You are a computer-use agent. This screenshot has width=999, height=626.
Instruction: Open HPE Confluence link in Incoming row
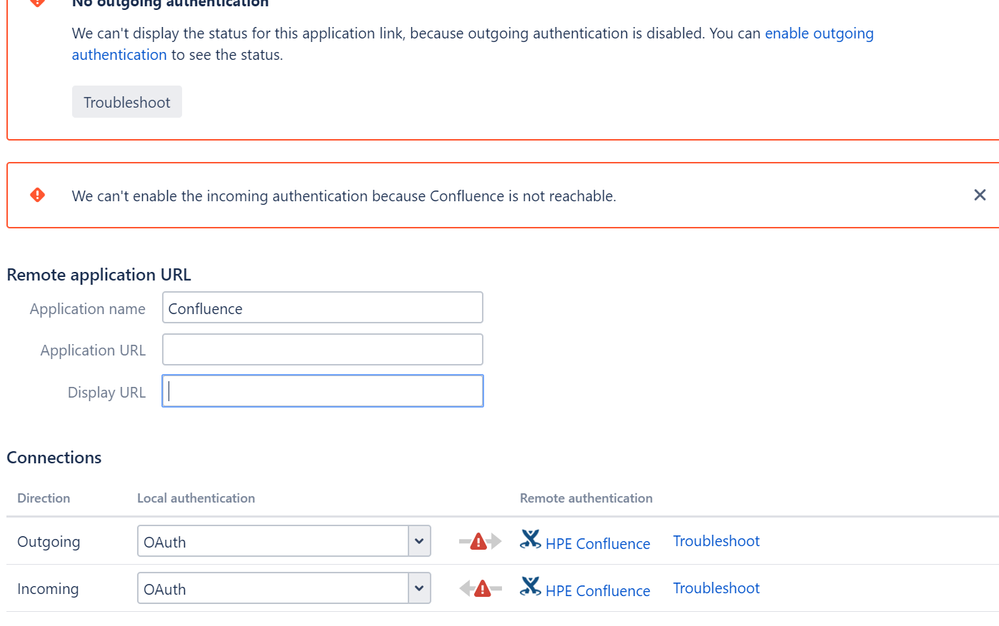(598, 590)
